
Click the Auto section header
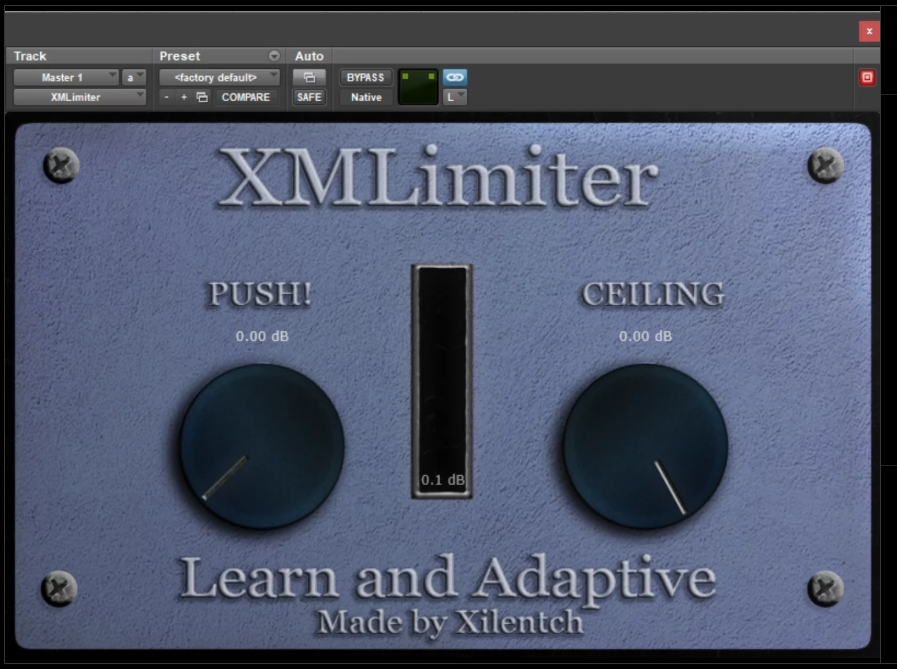pos(309,56)
